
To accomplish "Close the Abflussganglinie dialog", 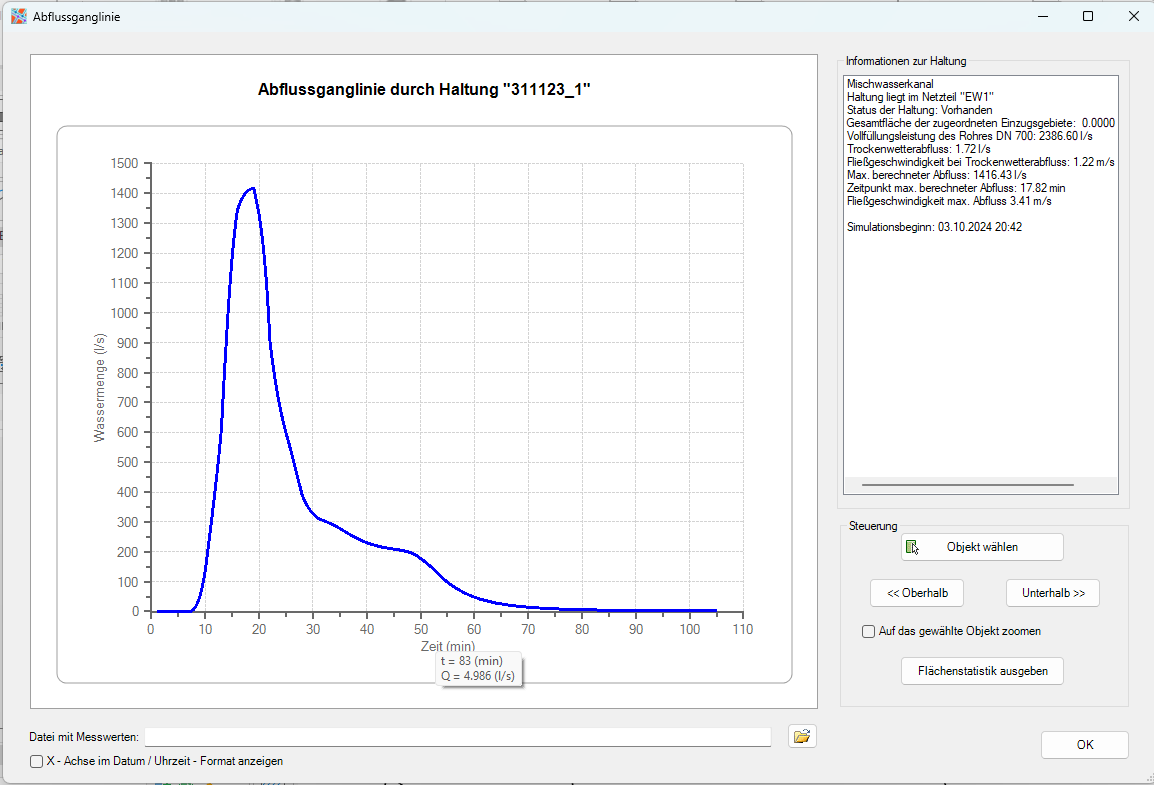I will [1132, 17].
